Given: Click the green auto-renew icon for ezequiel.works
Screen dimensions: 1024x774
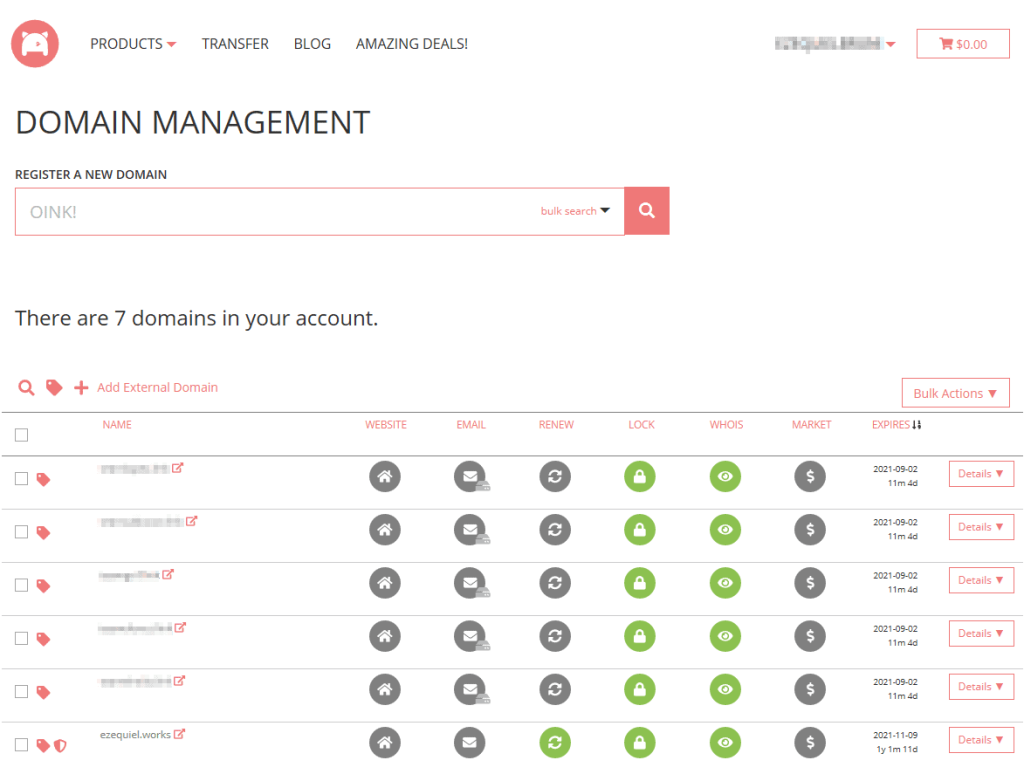Looking at the screenshot, I should pos(555,742).
